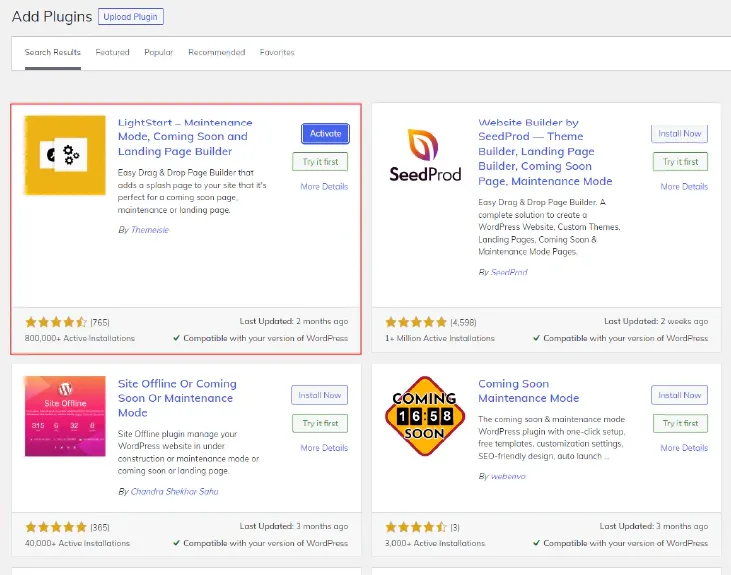Image resolution: width=731 pixels, height=575 pixels.
Task: Go to the Favorites tab
Action: pos(277,52)
